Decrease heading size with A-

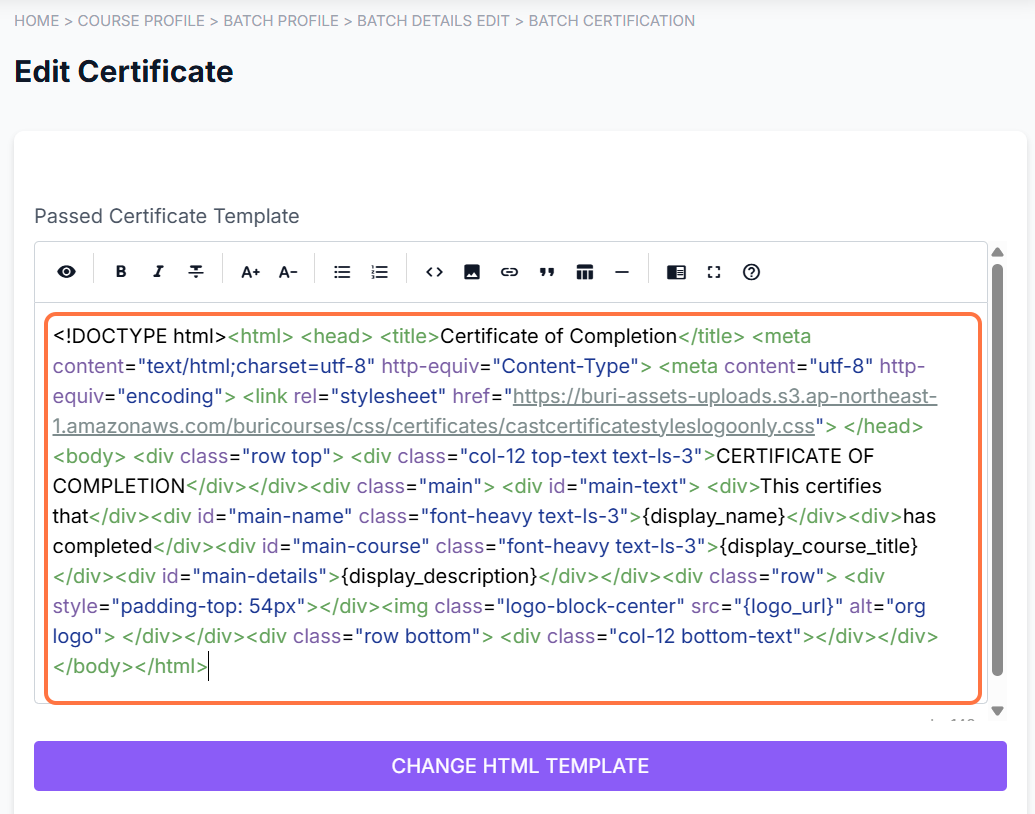point(288,272)
